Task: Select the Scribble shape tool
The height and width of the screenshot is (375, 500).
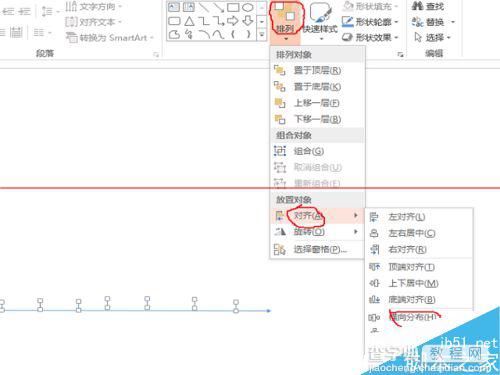Action: click(189, 34)
